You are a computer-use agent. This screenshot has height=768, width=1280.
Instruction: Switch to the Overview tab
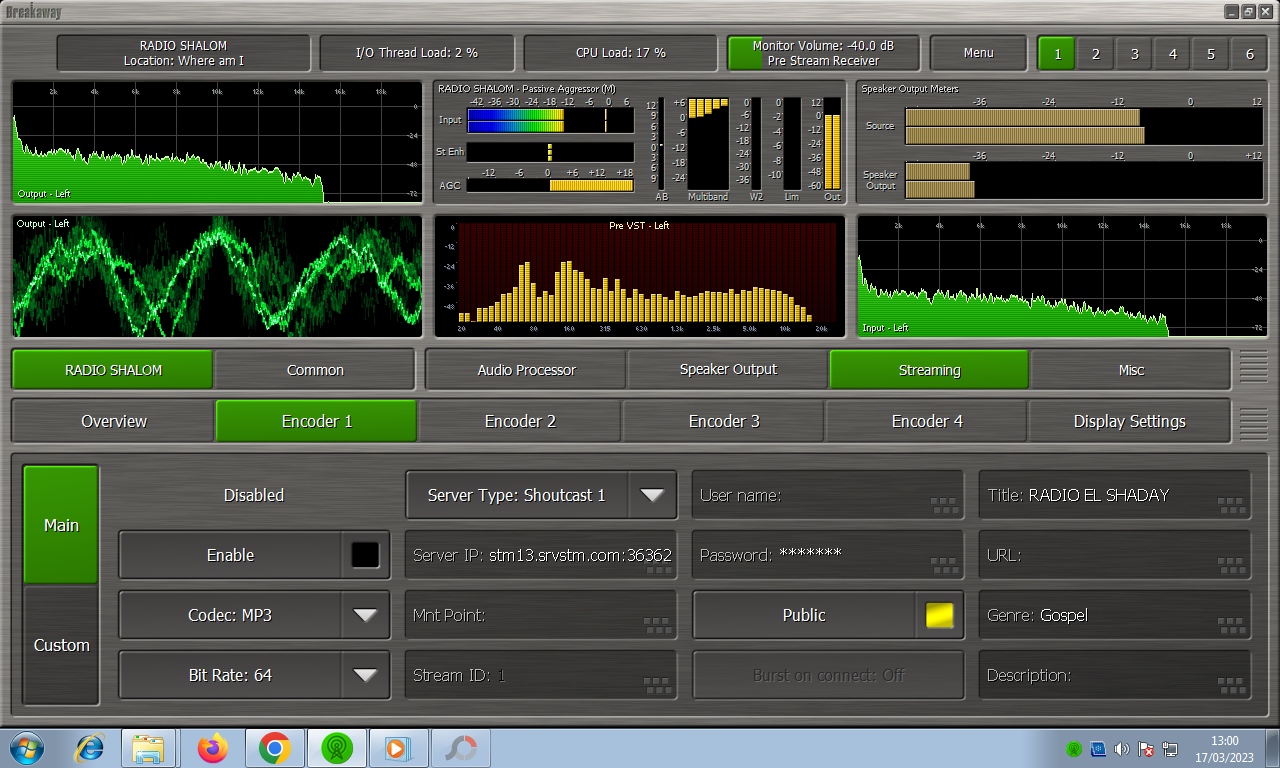coord(113,421)
